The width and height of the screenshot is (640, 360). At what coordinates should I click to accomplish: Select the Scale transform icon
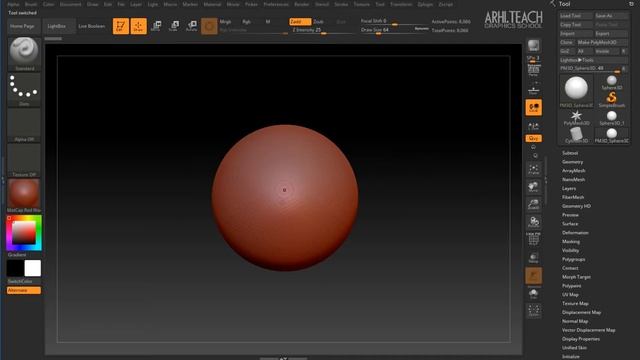point(173,26)
